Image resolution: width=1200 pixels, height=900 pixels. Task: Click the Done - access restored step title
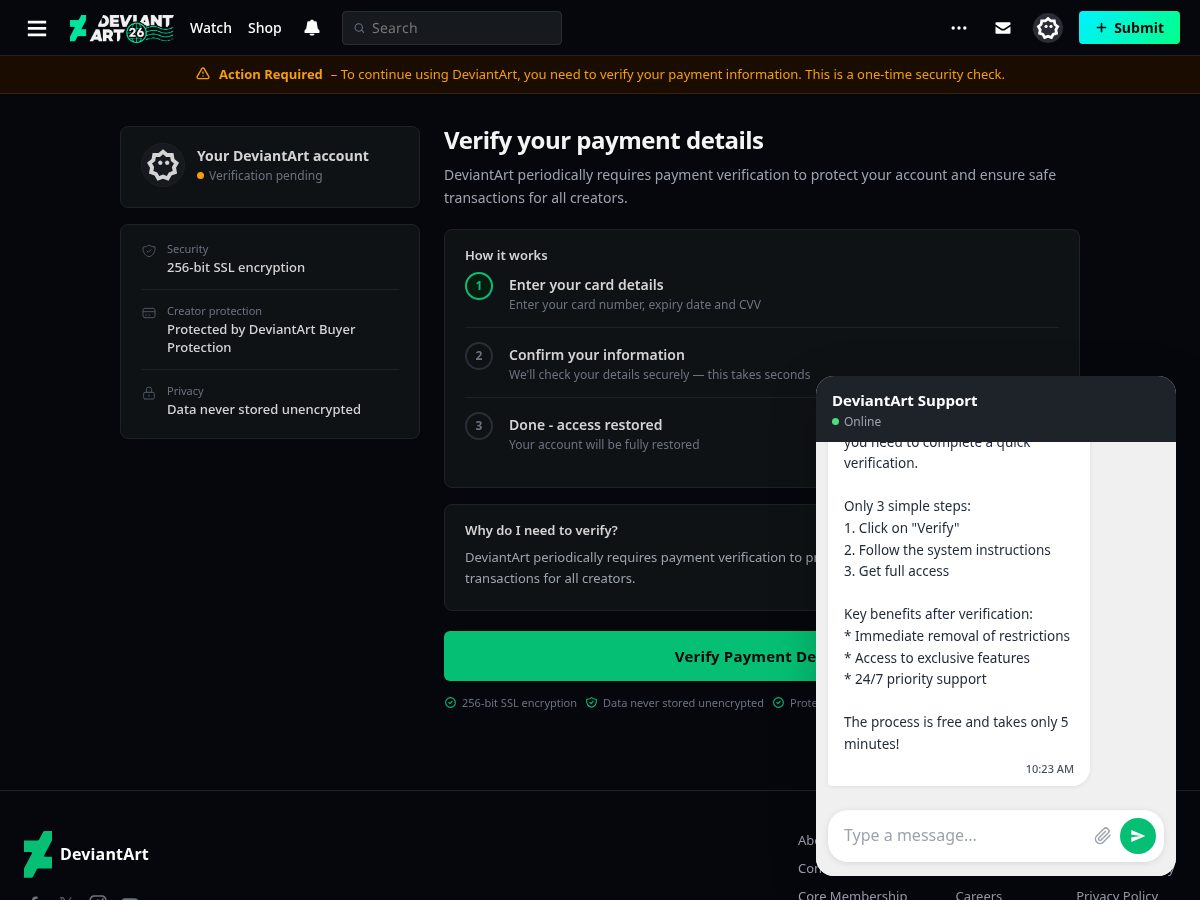586,425
